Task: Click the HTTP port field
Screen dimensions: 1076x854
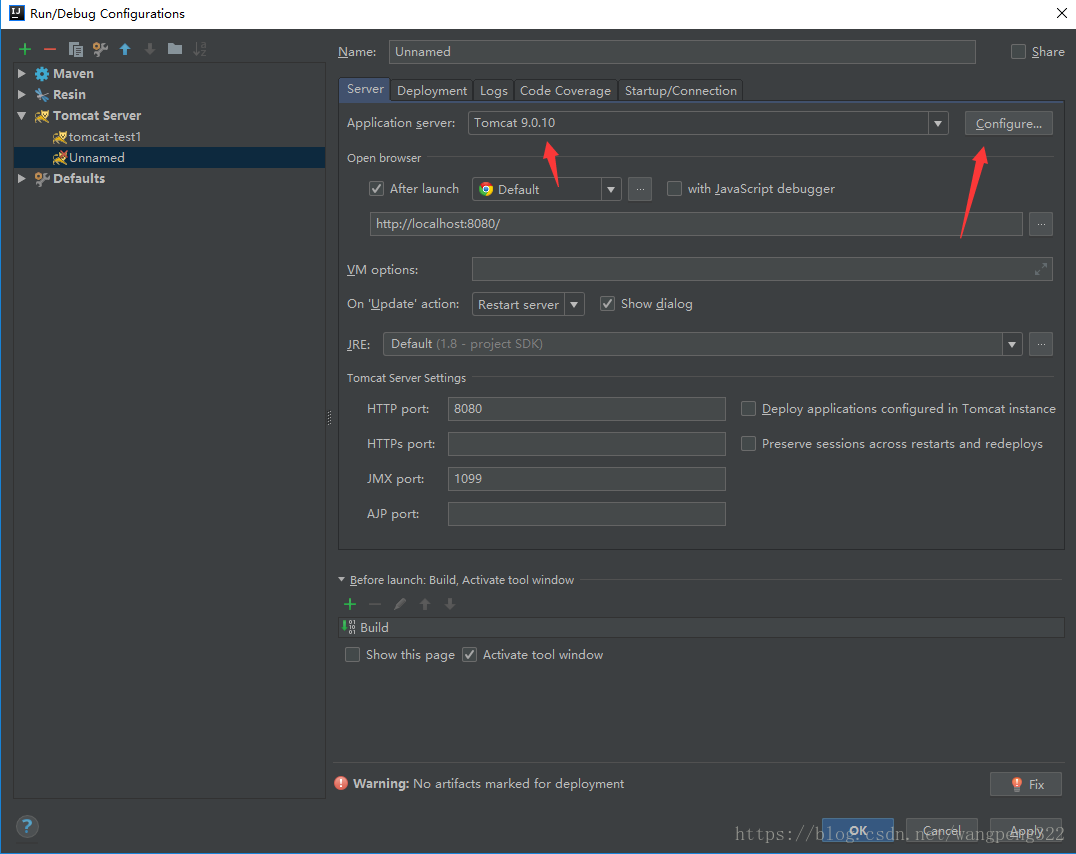Action: coord(587,408)
